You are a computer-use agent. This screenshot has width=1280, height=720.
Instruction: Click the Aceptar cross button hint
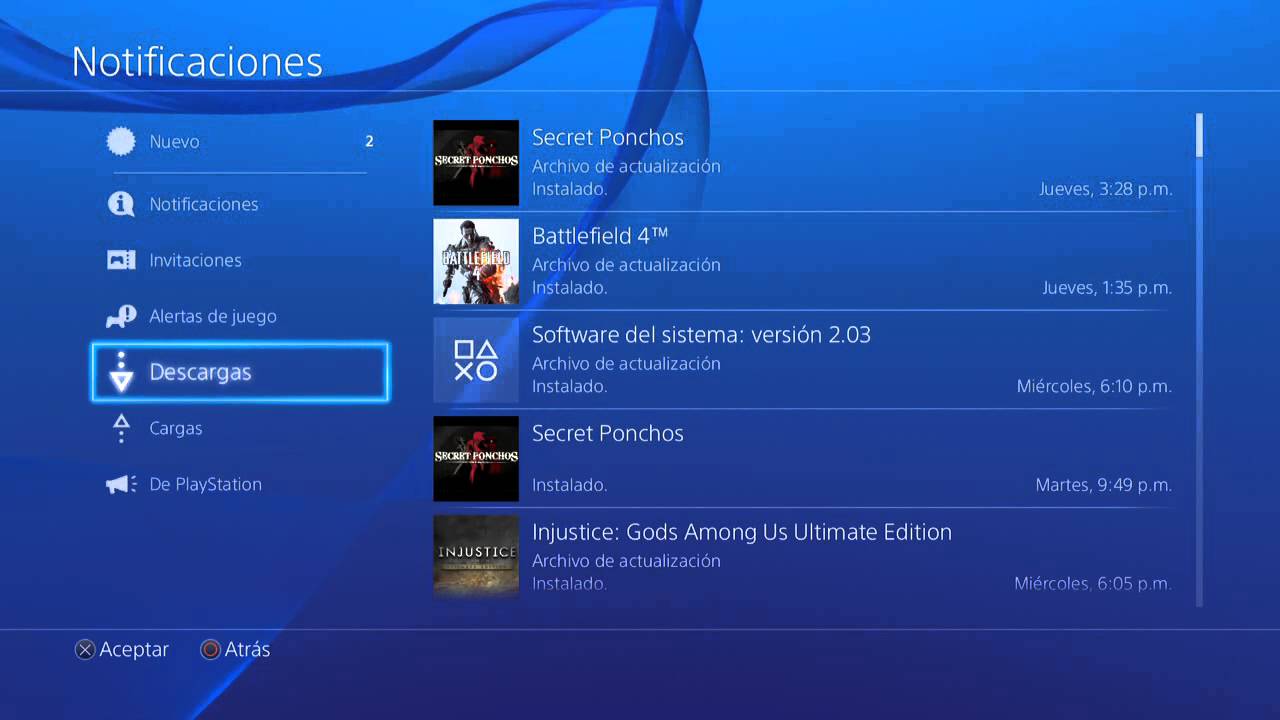coord(122,650)
